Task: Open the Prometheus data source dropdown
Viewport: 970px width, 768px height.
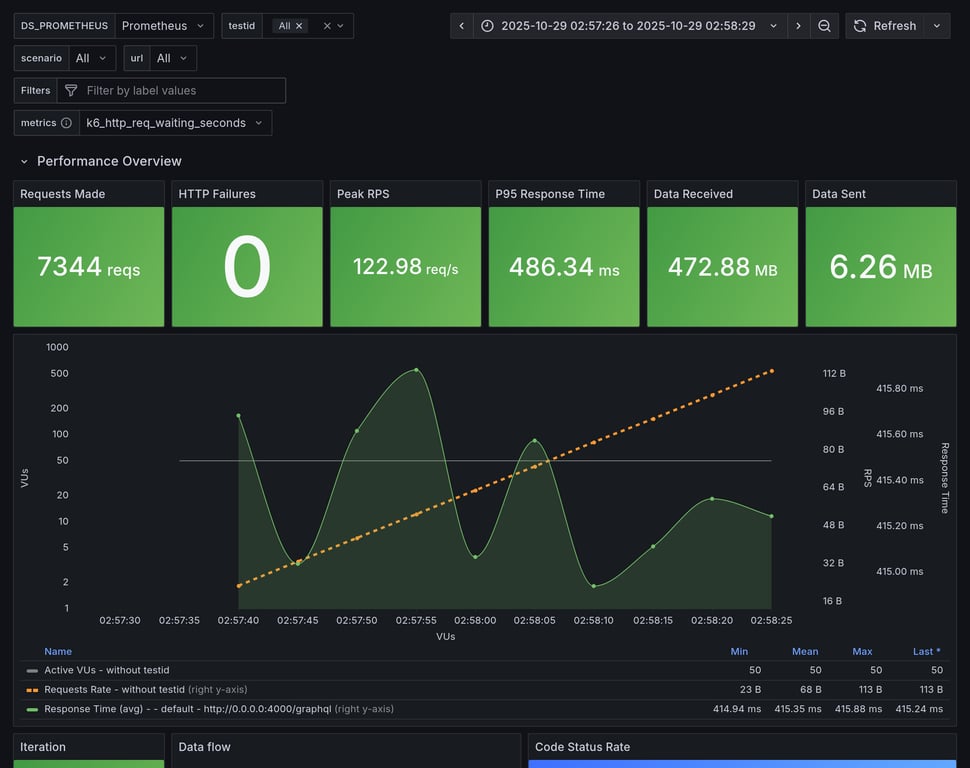Action: coord(164,26)
